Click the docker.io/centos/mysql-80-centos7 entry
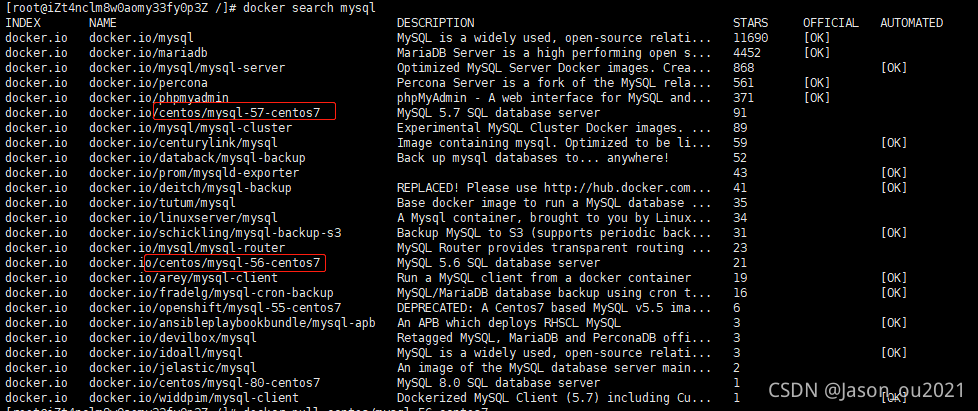Screen dimensions: 978x411 pyautogui.click(x=205, y=382)
